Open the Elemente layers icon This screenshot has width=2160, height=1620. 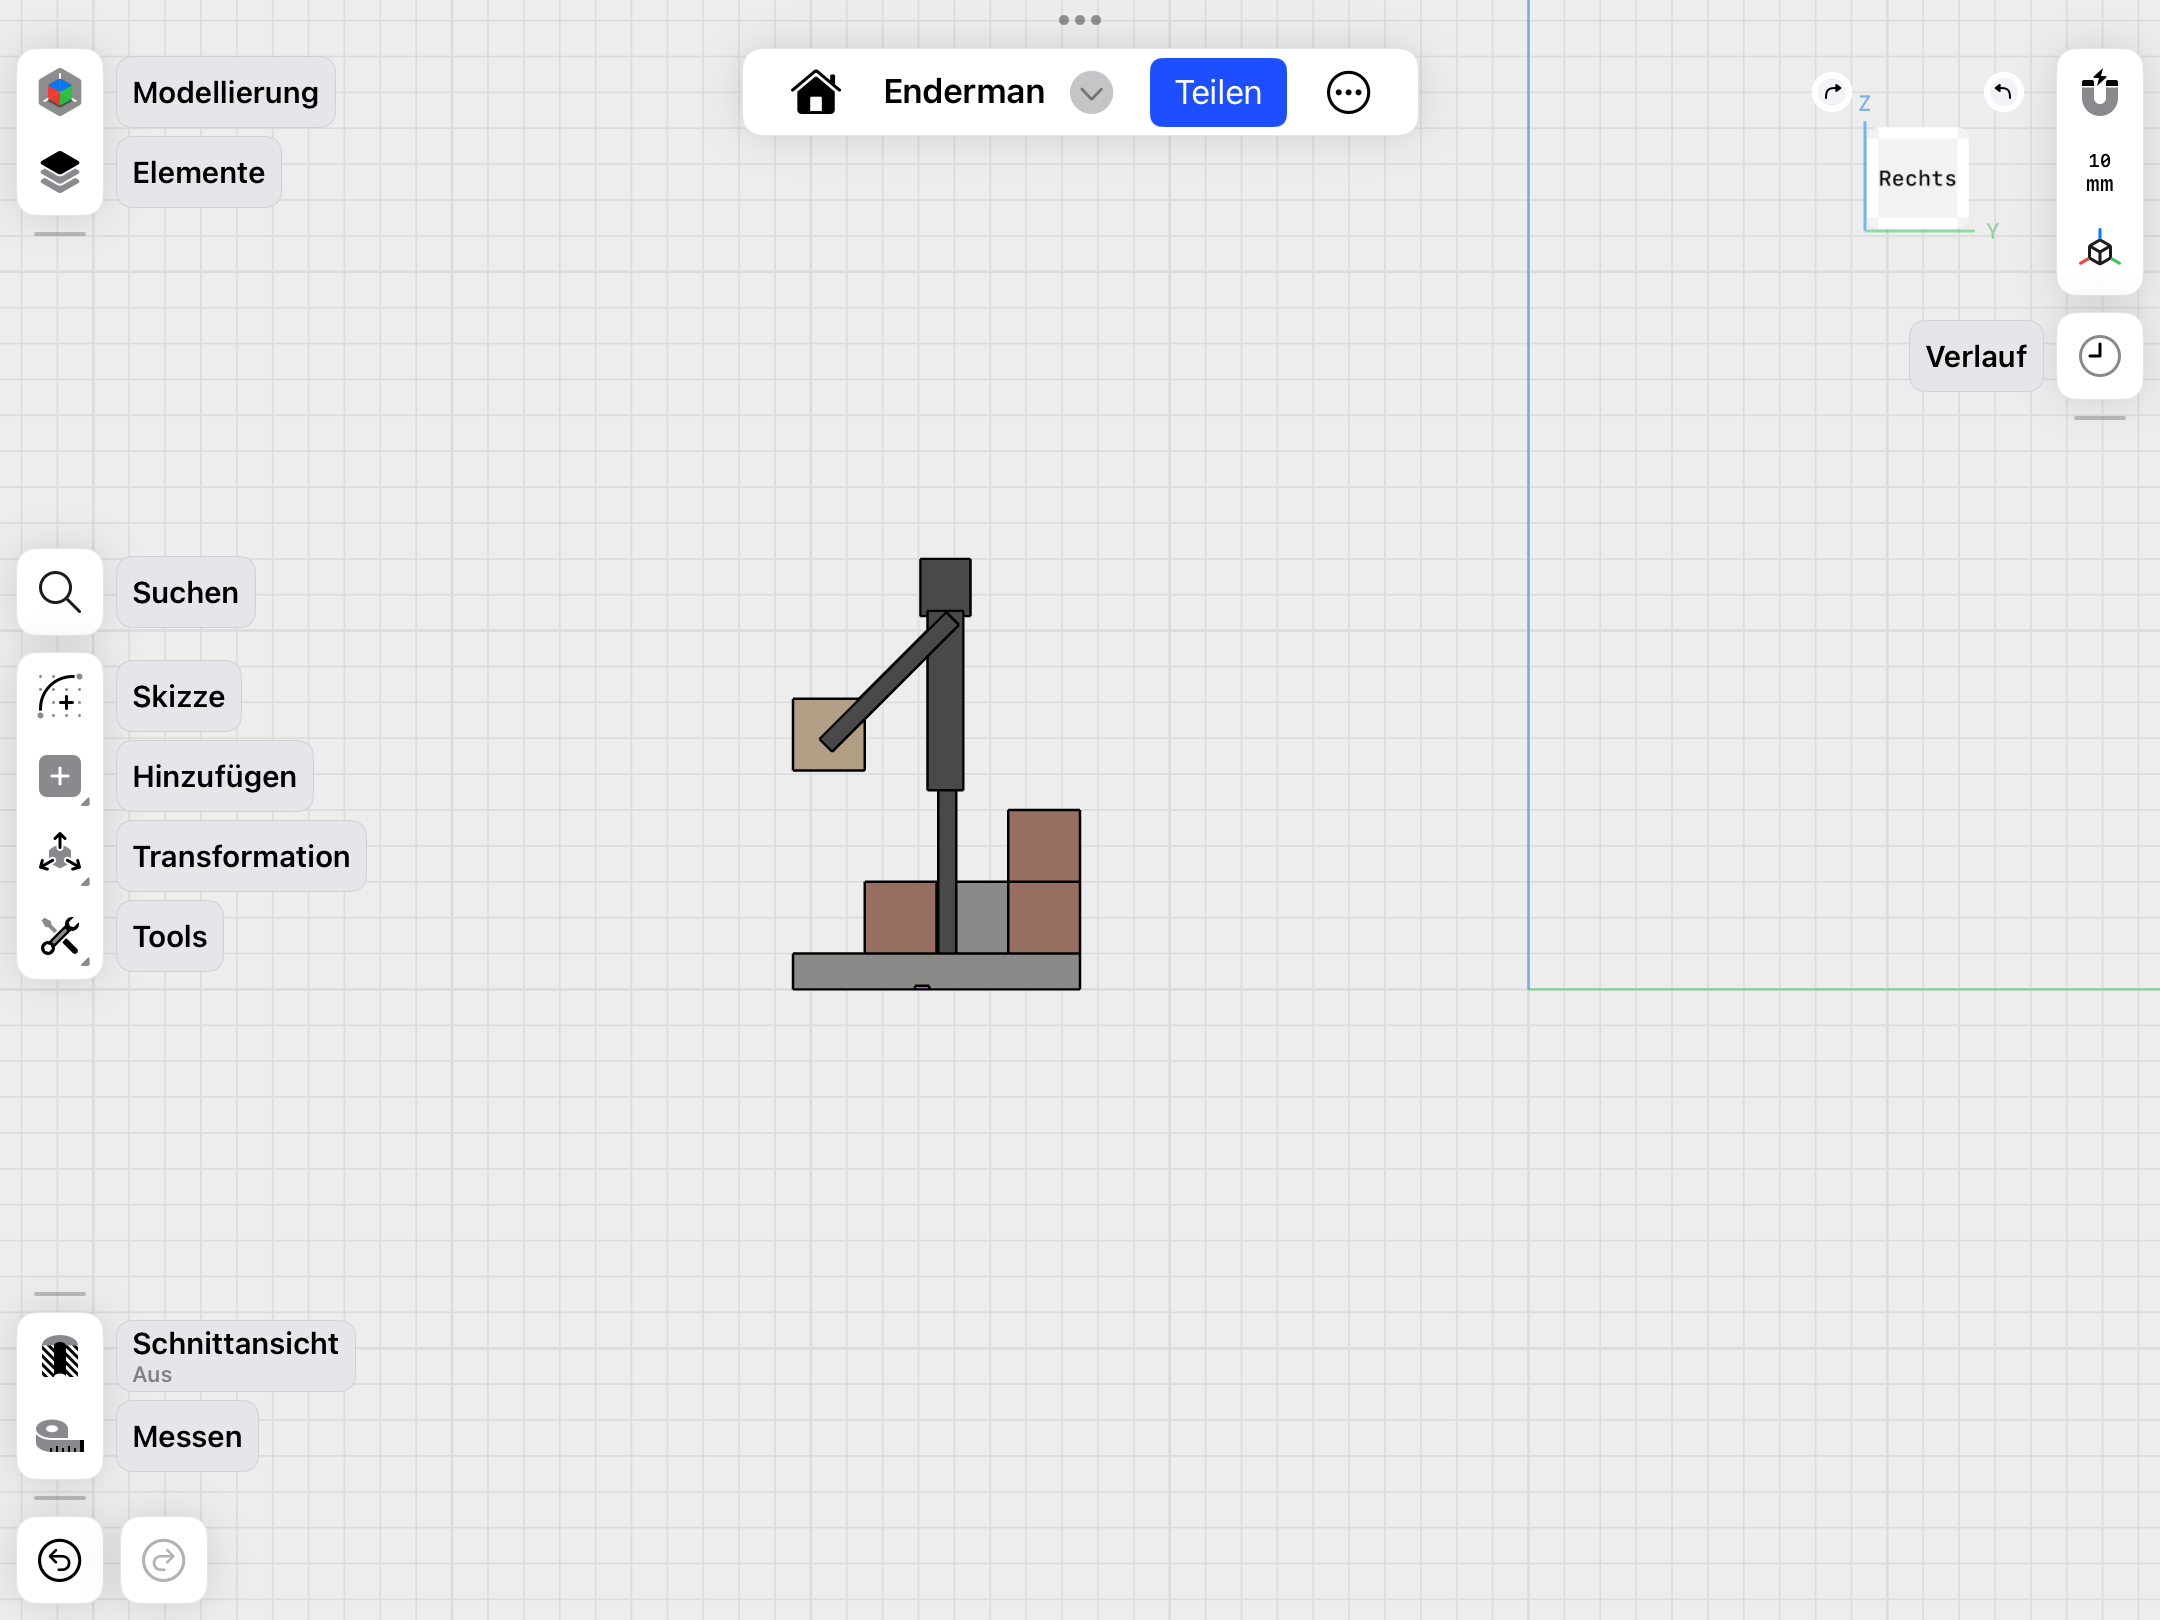60,172
